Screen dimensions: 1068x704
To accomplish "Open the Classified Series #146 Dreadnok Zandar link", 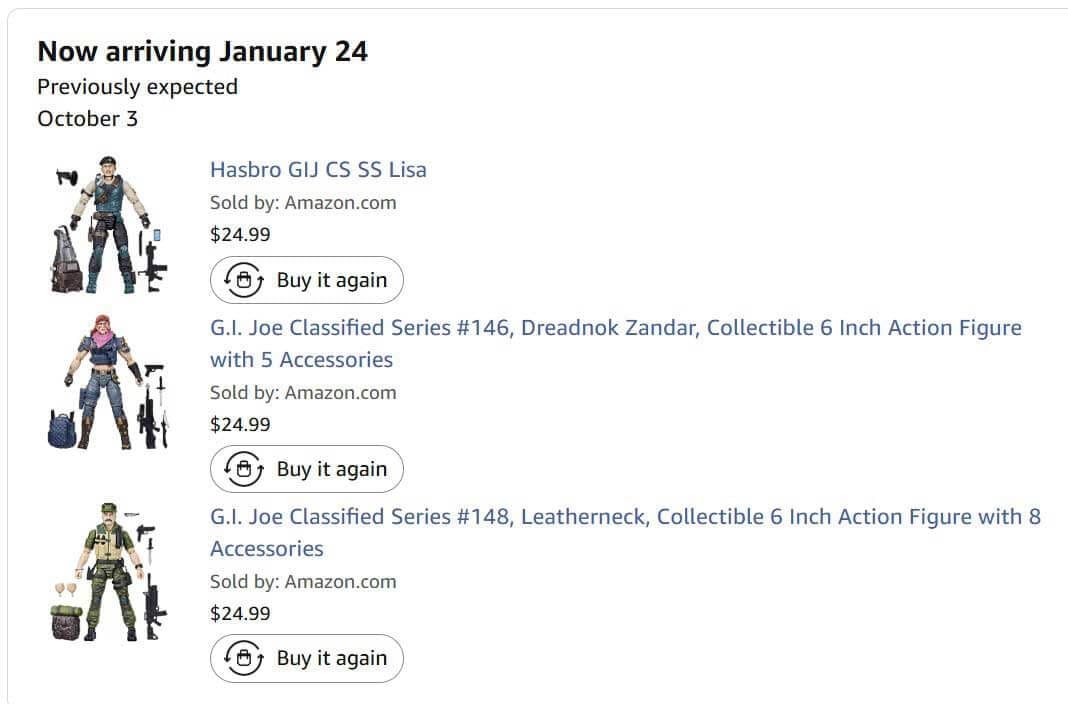I will click(615, 328).
